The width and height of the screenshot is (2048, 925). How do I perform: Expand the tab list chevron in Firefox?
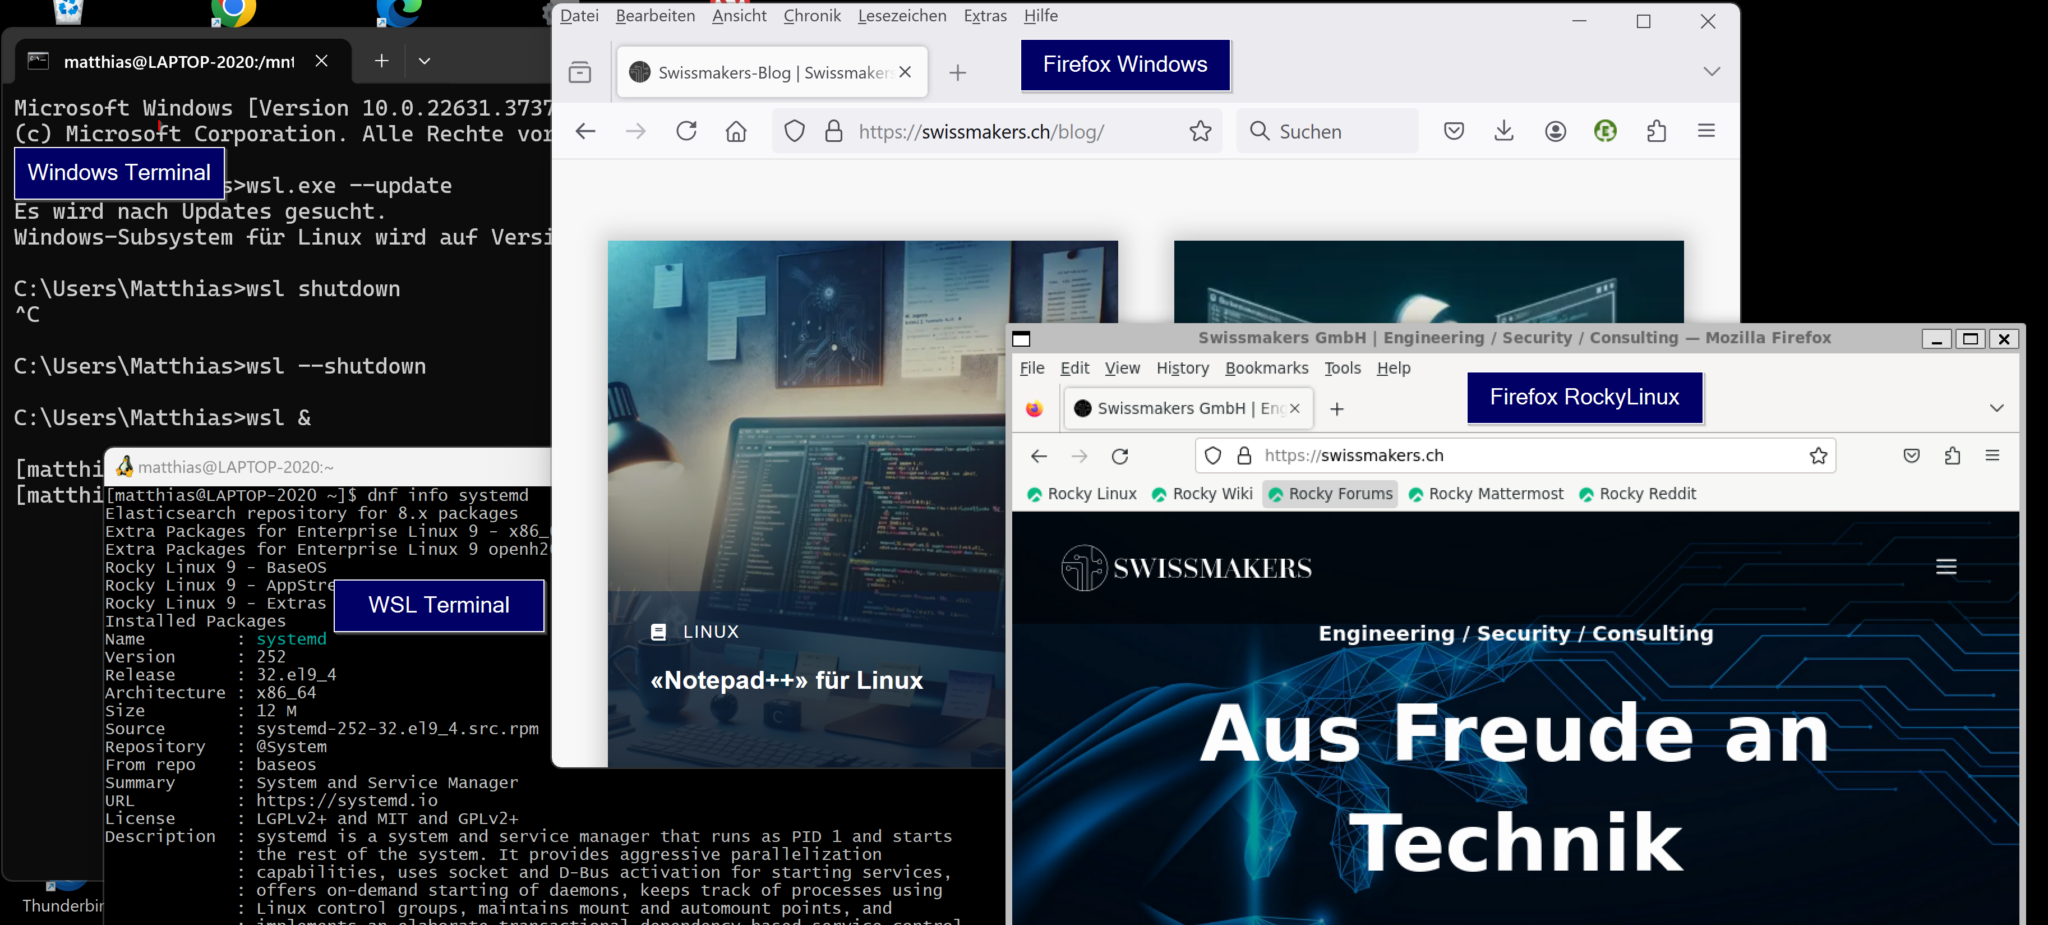point(1712,70)
